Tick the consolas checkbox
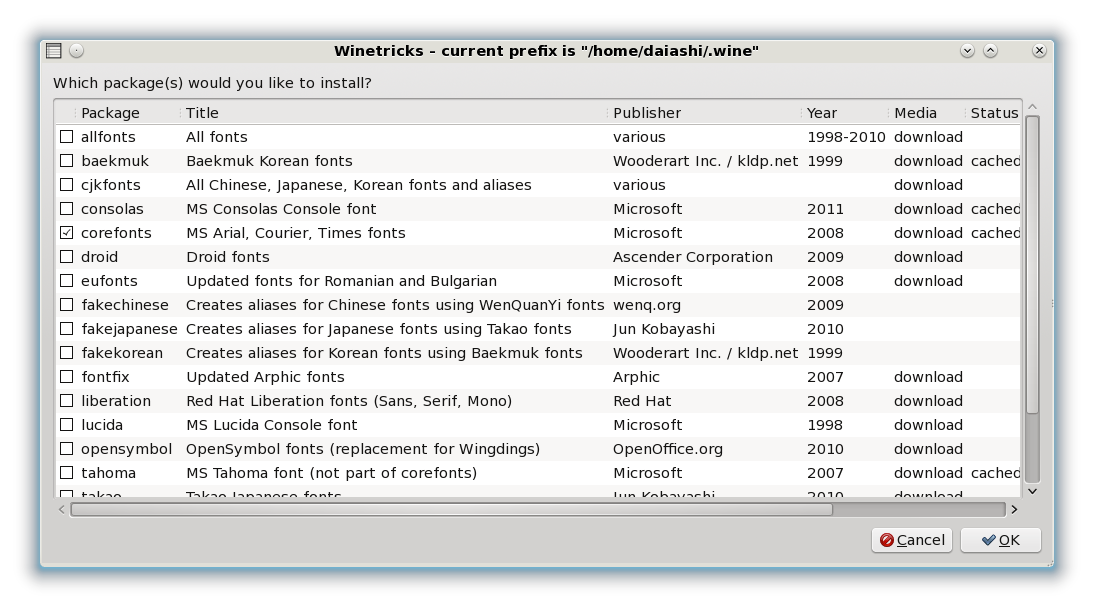The width and height of the screenshot is (1094, 607). 66,209
